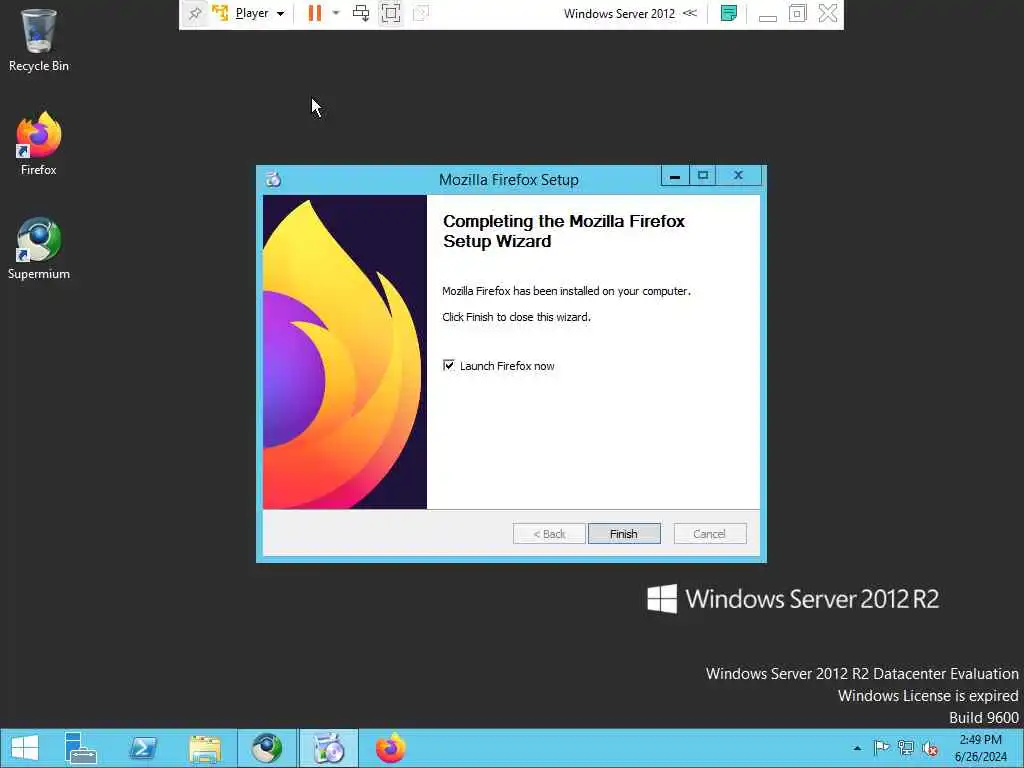Open the clock showing 2:49 PM
Image resolution: width=1024 pixels, height=768 pixels.
pos(980,748)
